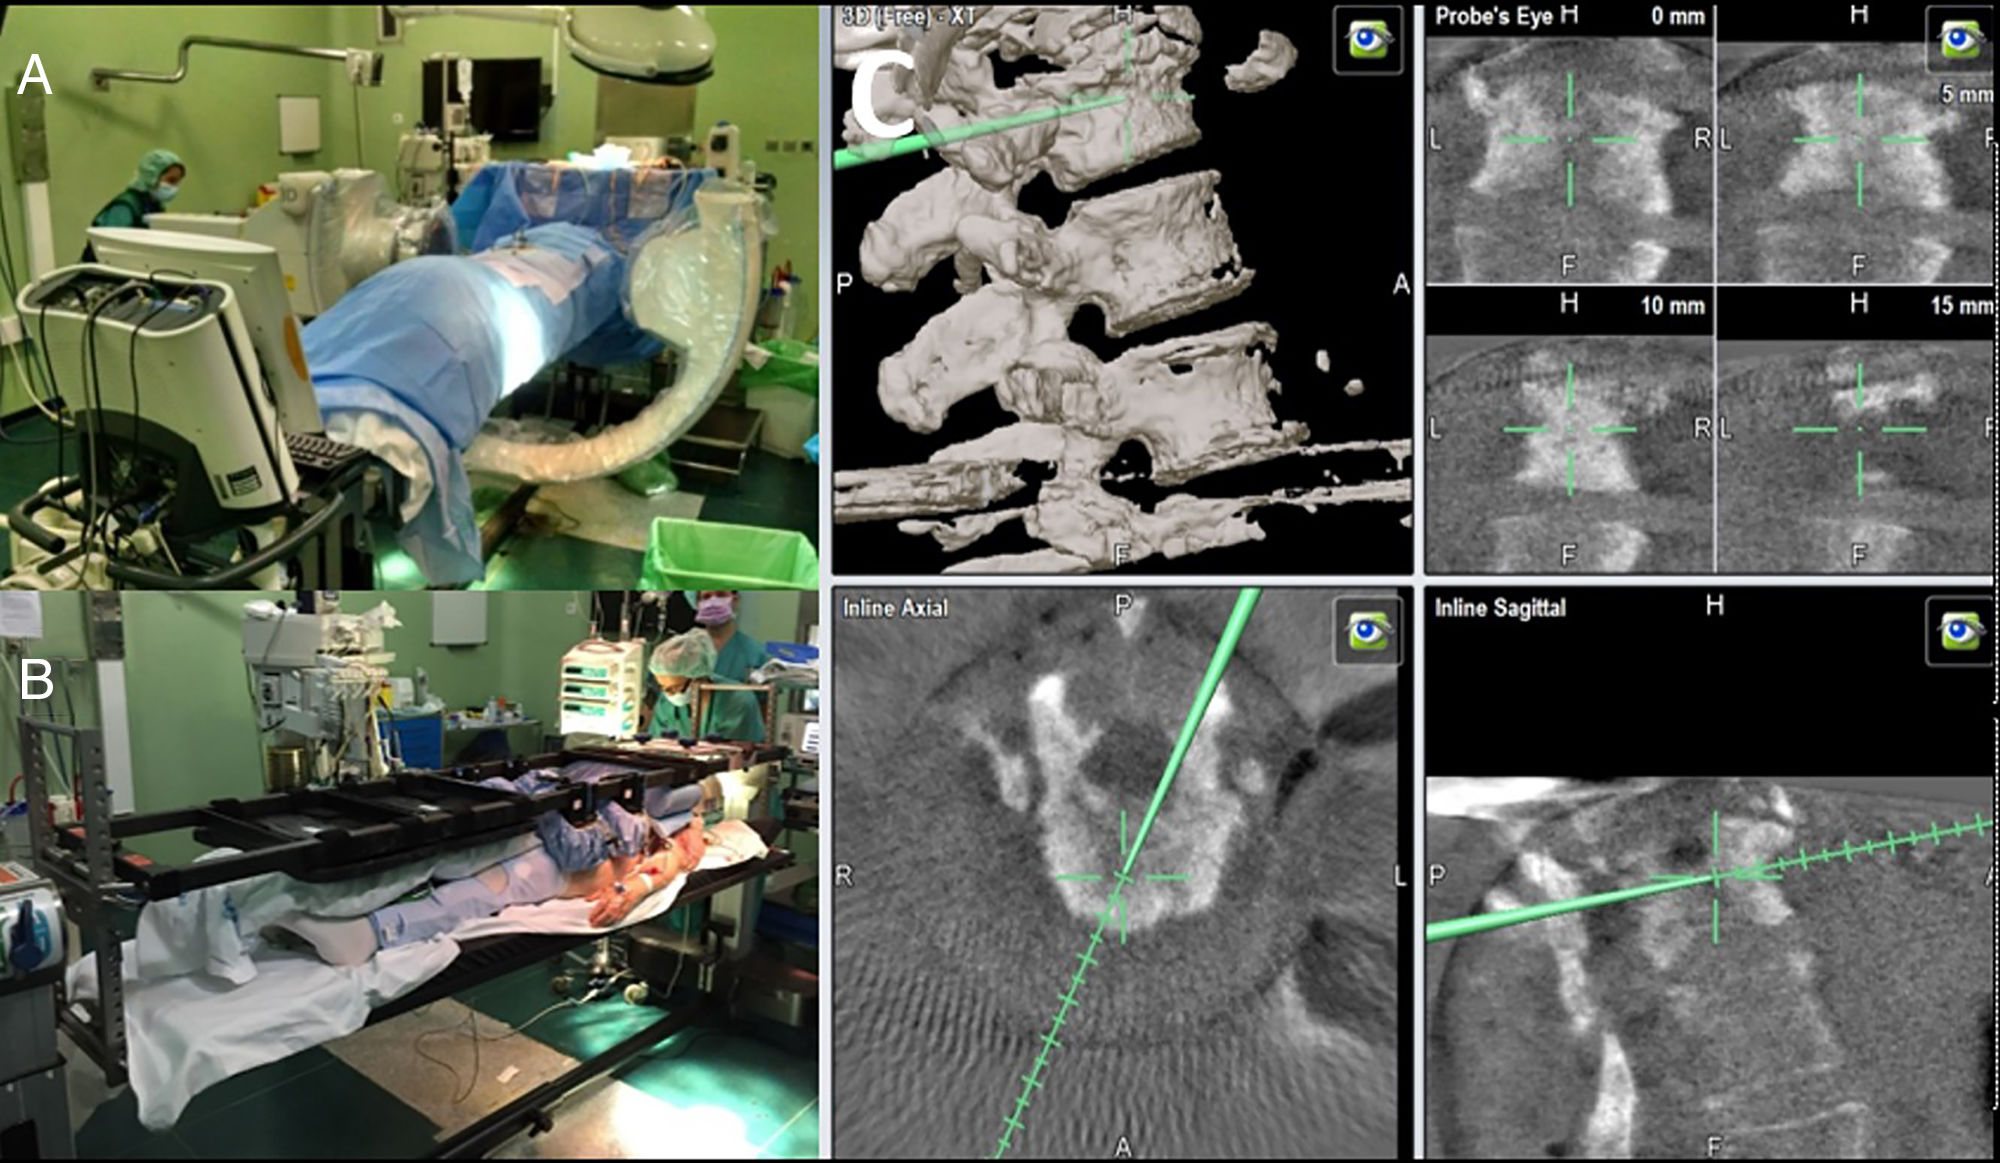Click the Inline Axial view label
The image size is (2000, 1163).
895,608
